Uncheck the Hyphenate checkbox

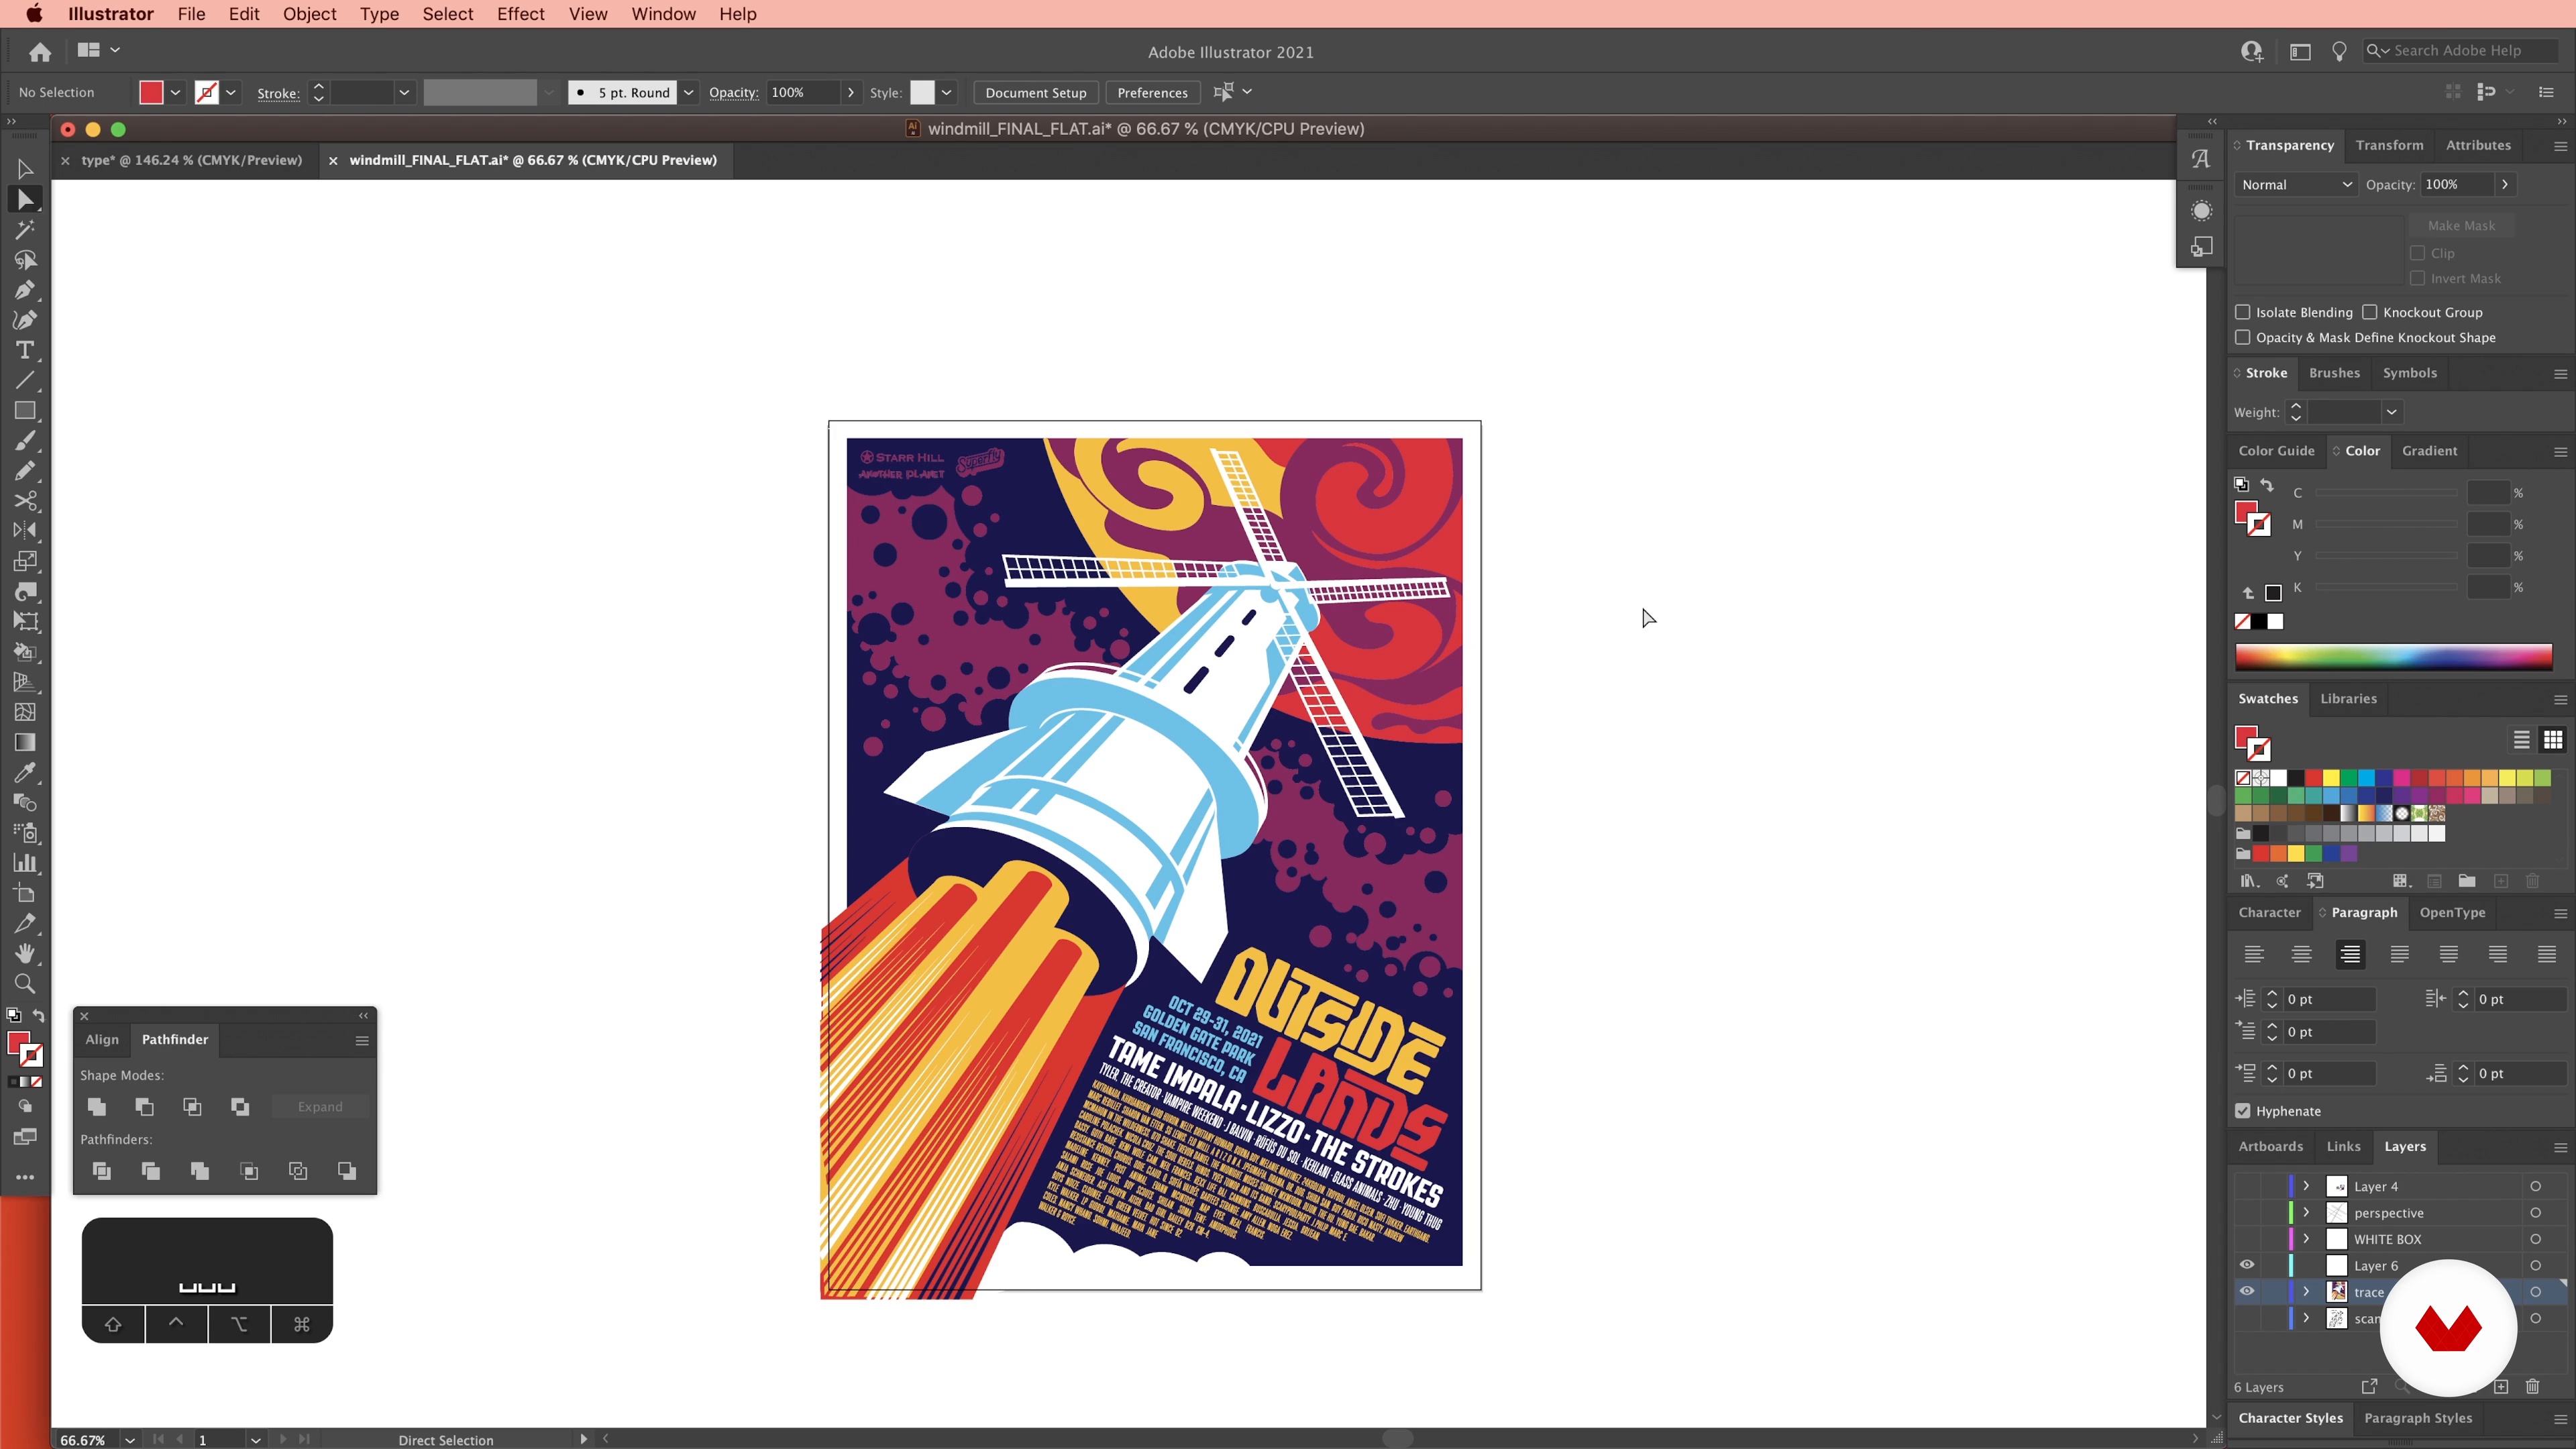[x=2243, y=1111]
